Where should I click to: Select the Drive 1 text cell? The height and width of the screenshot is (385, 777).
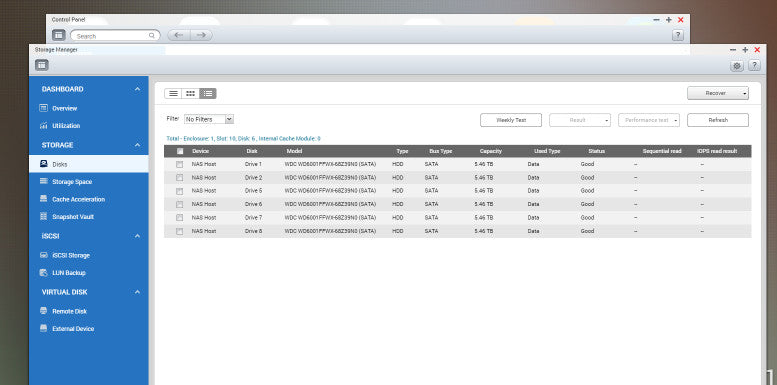[253, 164]
